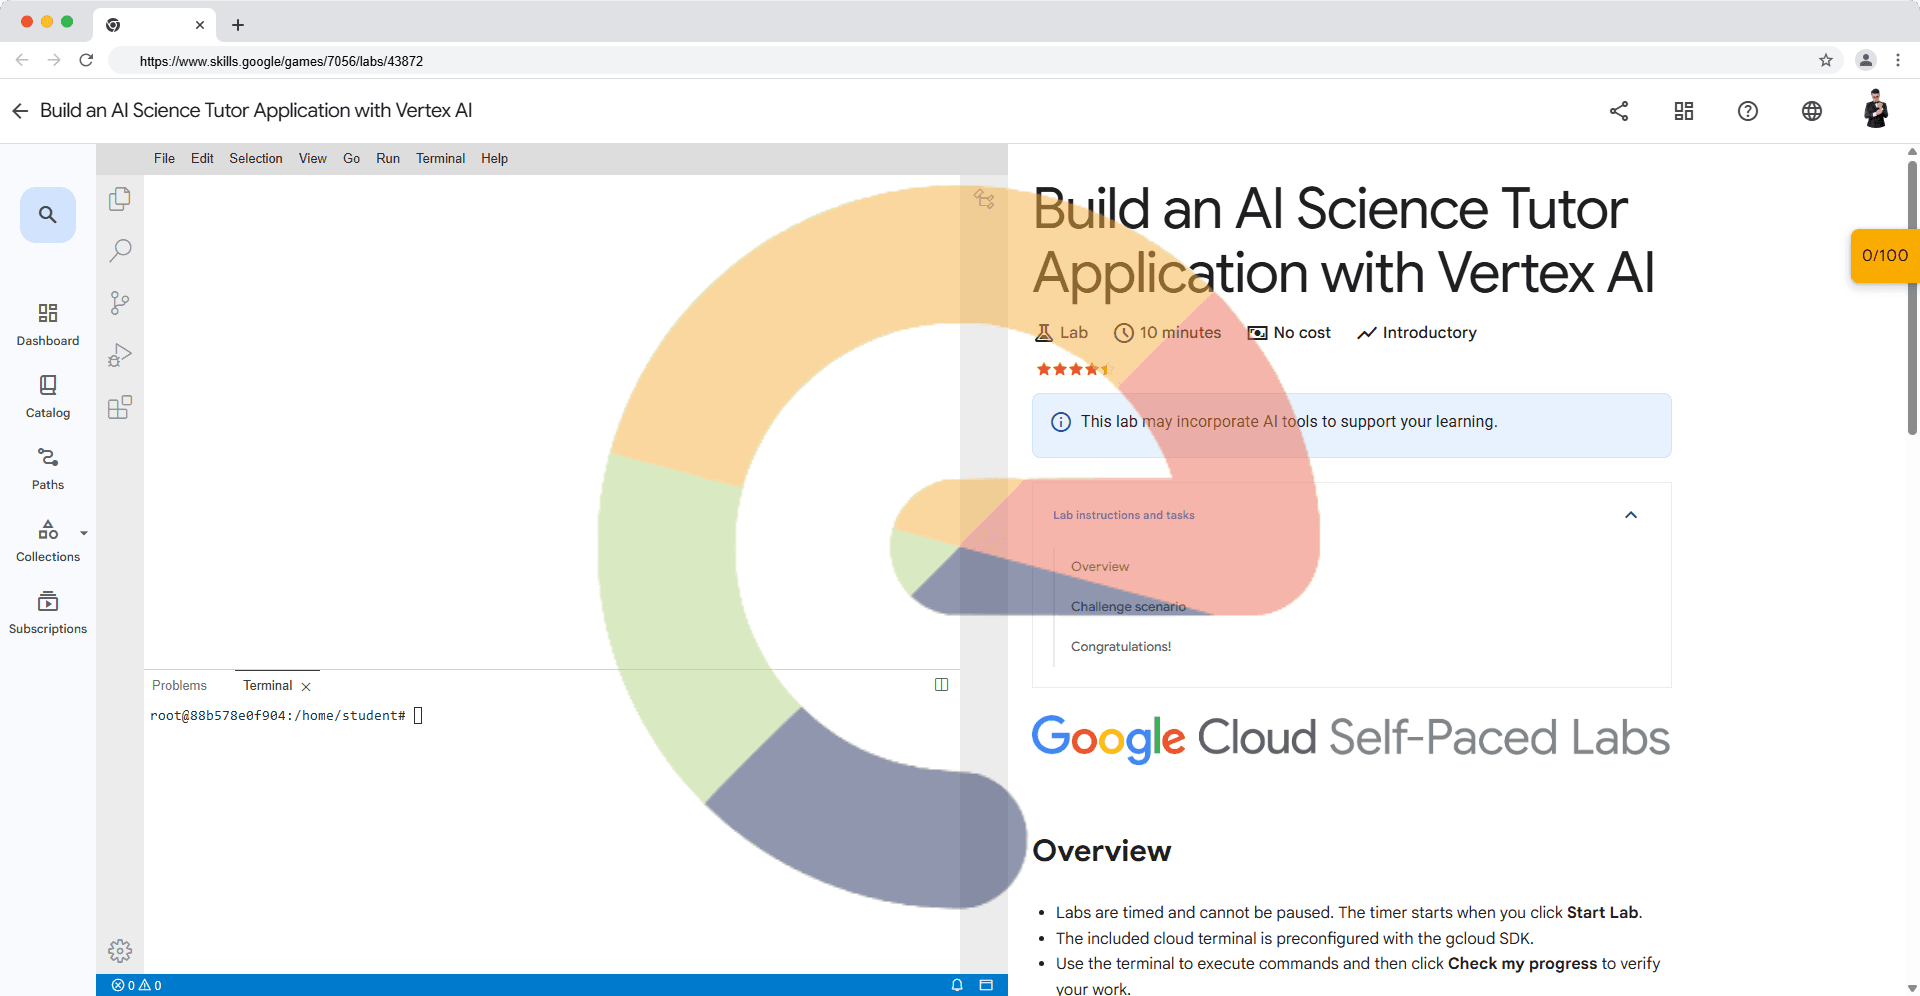
Task: Open the Chrome profile icon
Action: tap(1866, 60)
